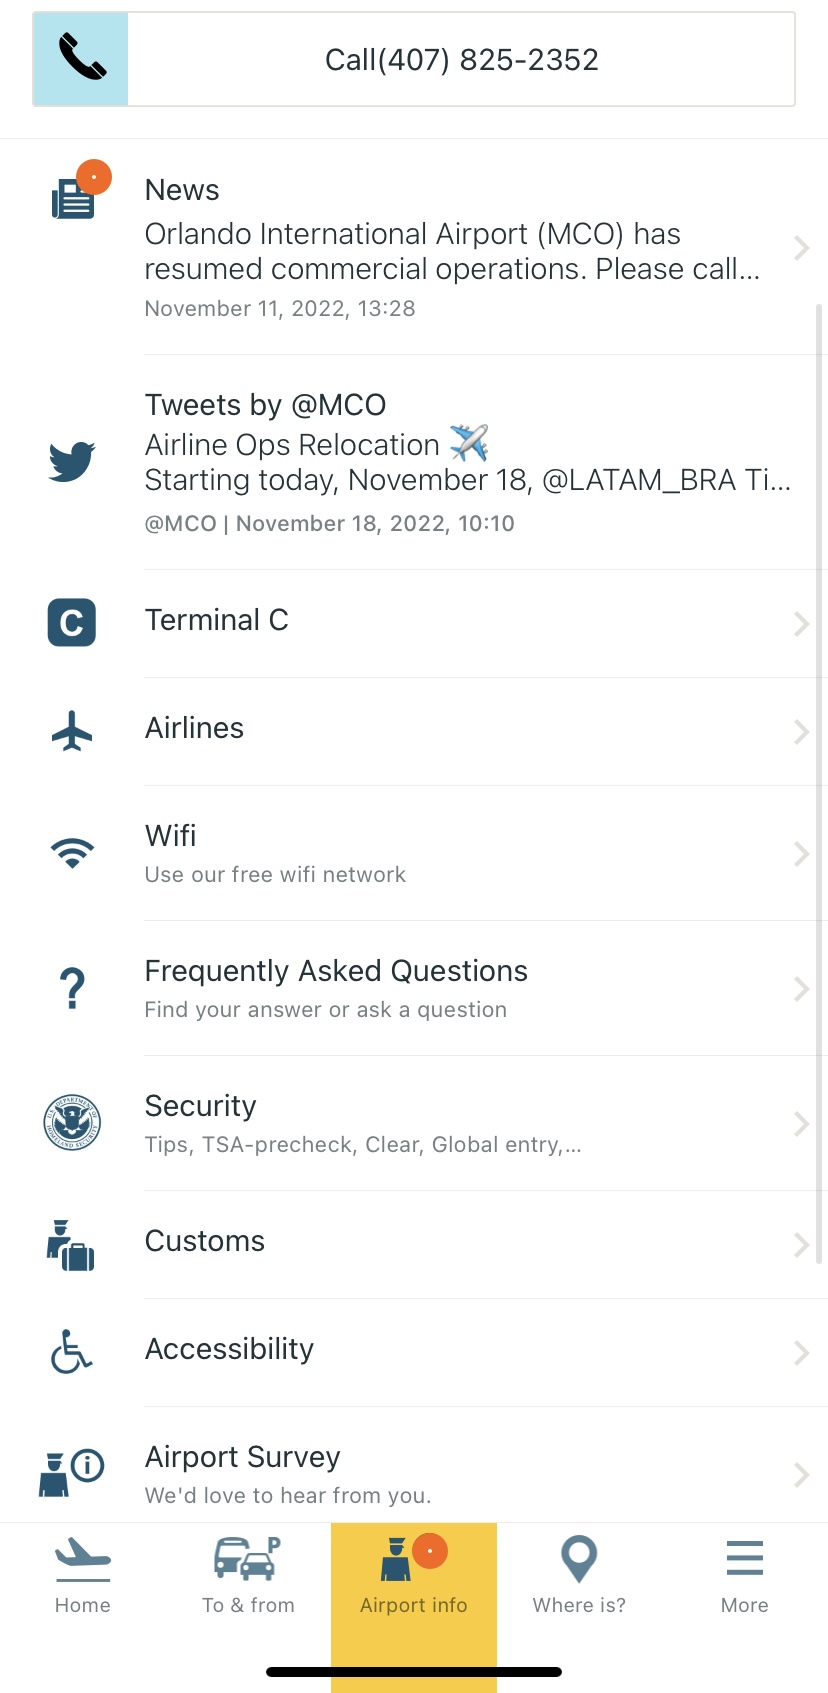
Task: Tap the Security Homeland seal icon
Action: [72, 1122]
